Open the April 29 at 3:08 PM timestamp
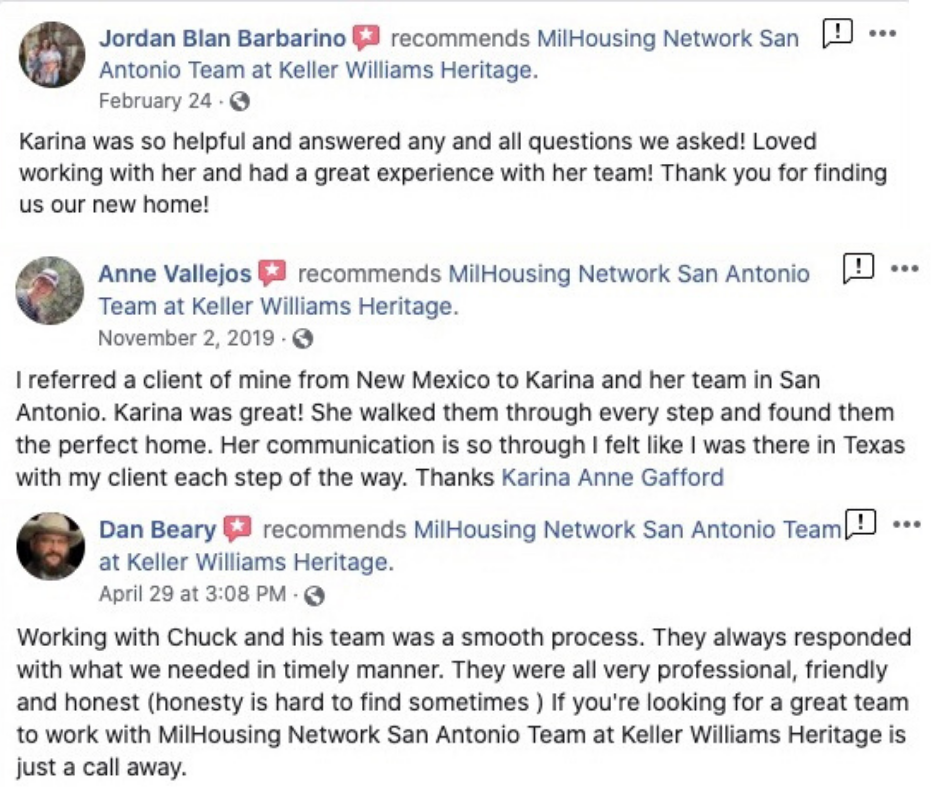The image size is (940, 788). pos(192,594)
